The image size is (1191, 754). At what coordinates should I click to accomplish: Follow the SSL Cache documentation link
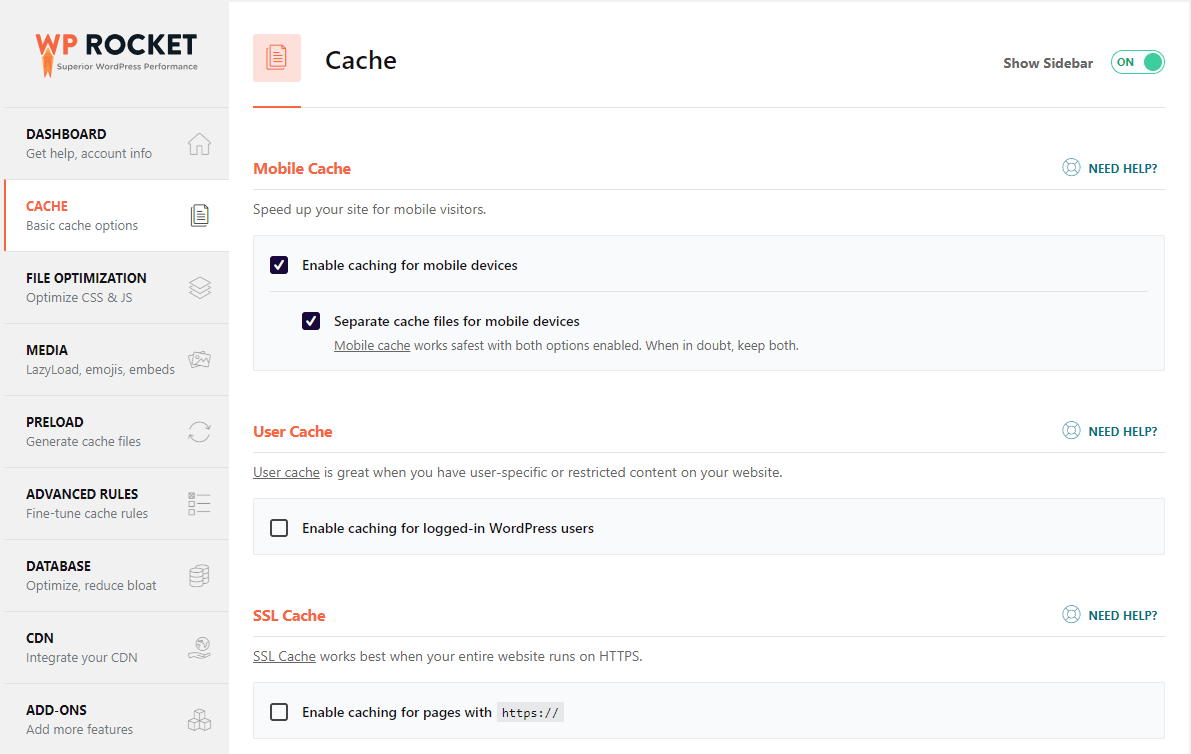click(x=284, y=656)
